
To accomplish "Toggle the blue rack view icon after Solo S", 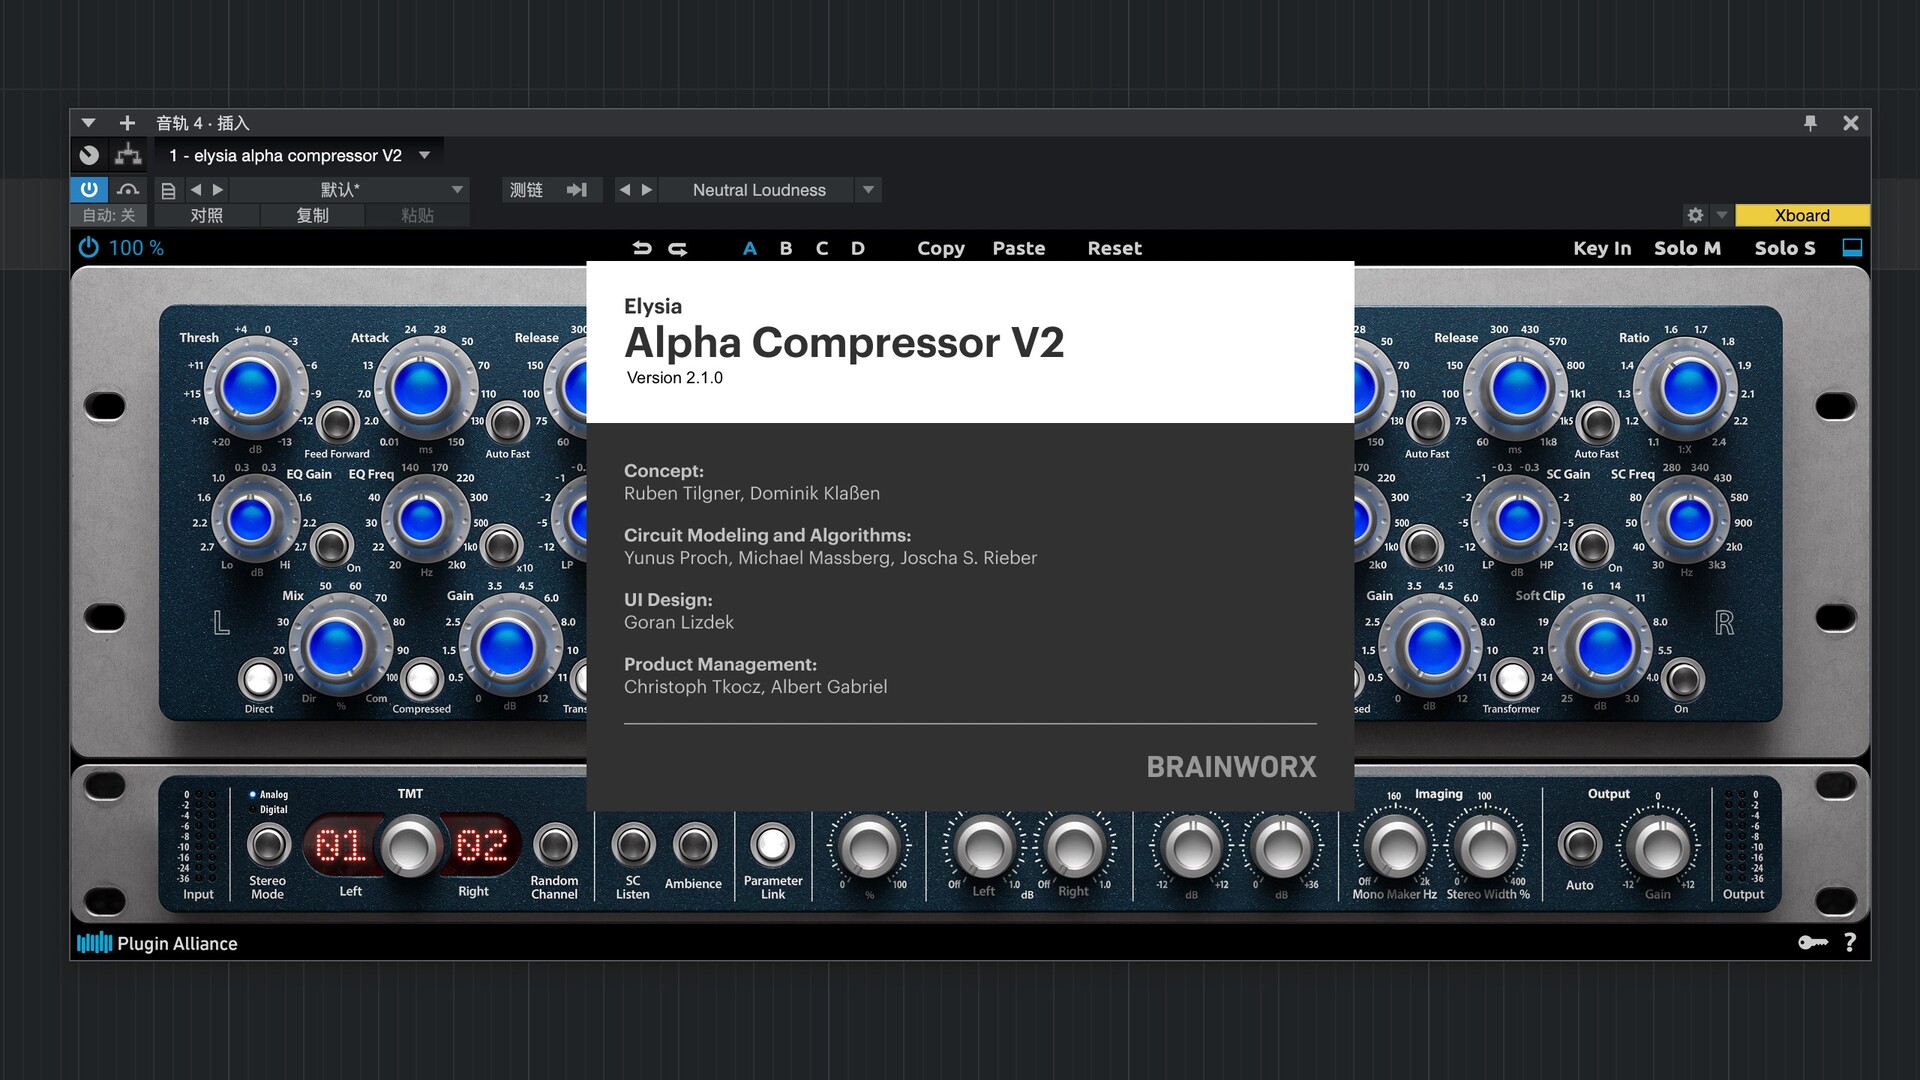I will pyautogui.click(x=1852, y=248).
